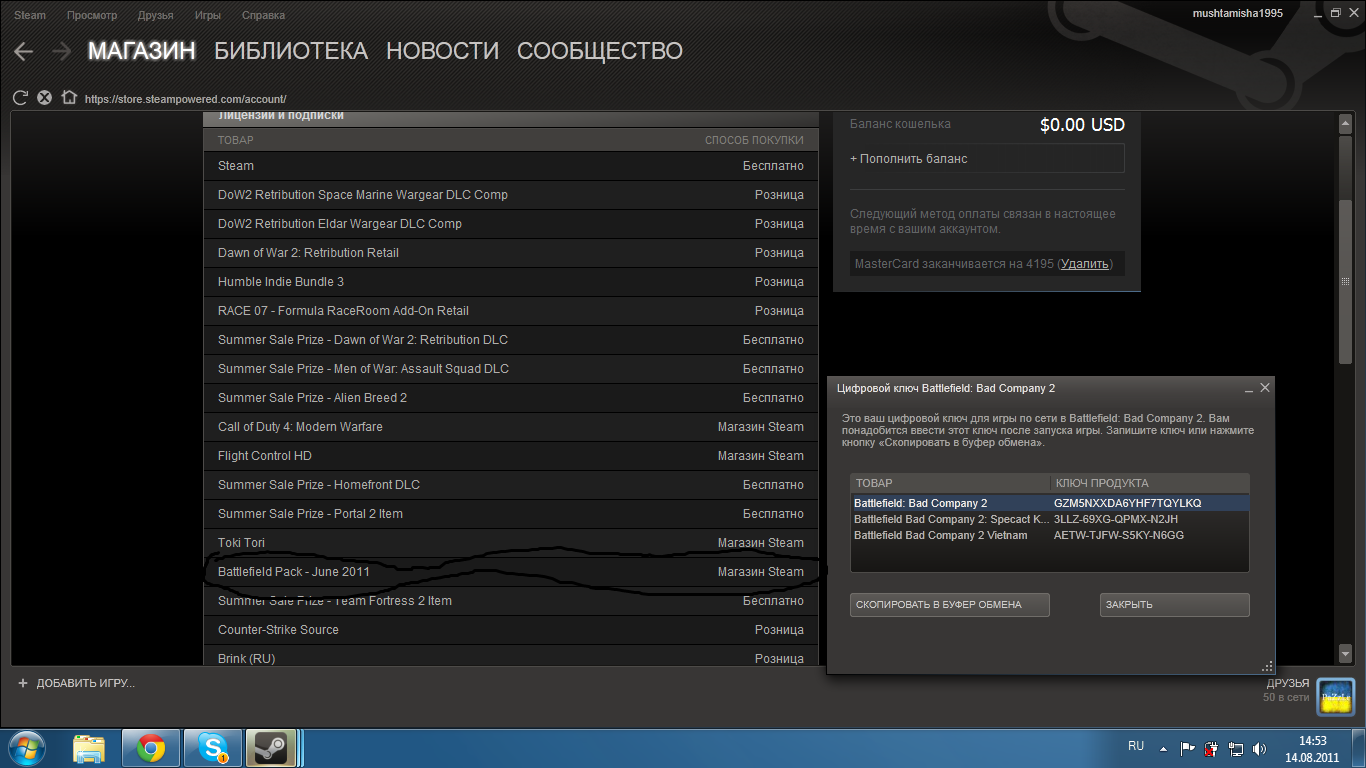Image resolution: width=1366 pixels, height=768 pixels.
Task: Open the Steam menu
Action: [30, 15]
